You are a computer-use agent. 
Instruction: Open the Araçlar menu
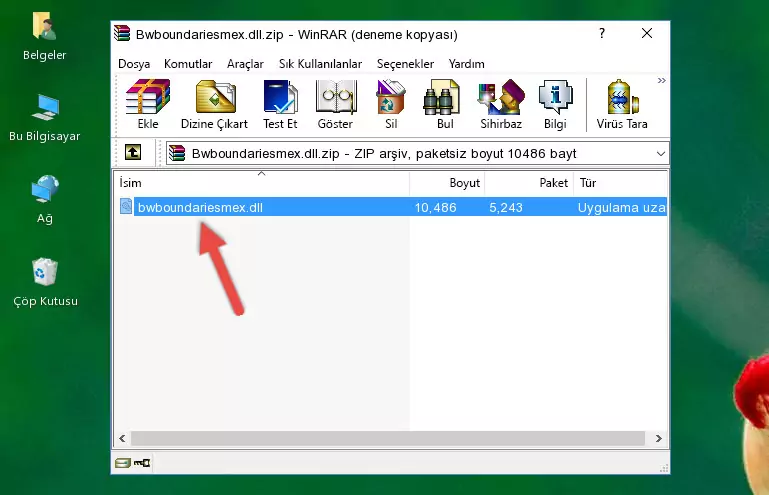[245, 64]
